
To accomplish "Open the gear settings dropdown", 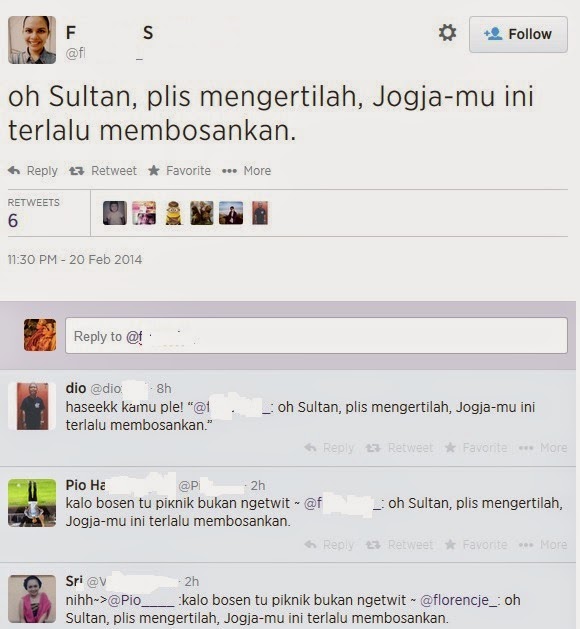I will click(447, 33).
